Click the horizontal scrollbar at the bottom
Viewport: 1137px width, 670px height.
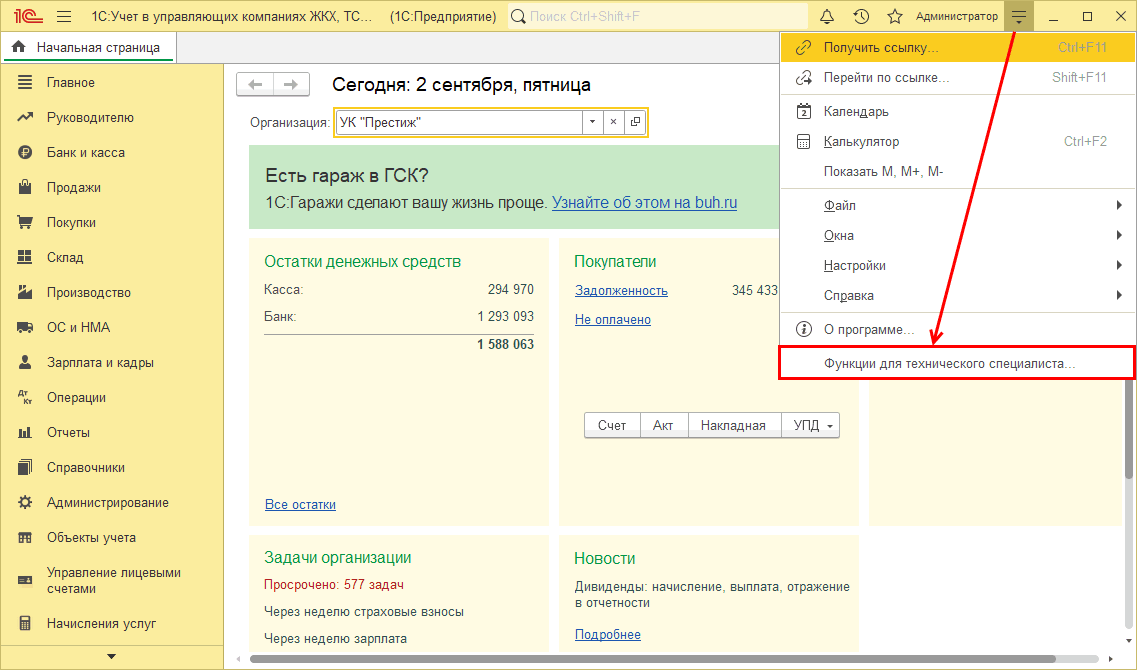(x=653, y=659)
